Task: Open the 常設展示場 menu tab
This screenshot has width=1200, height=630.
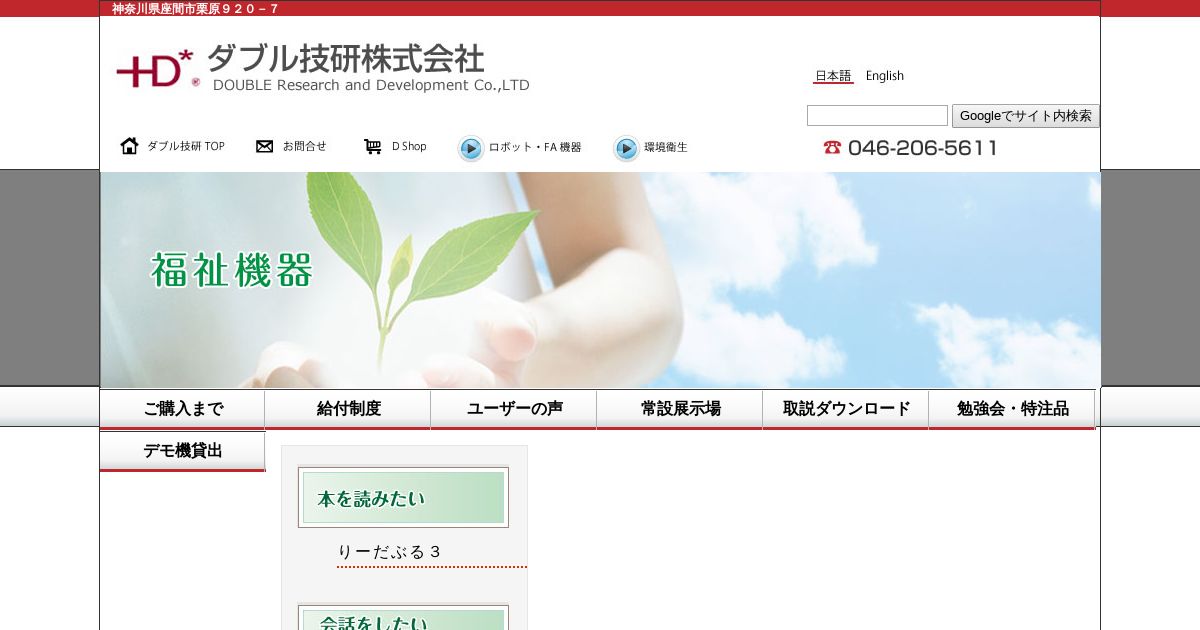Action: click(680, 409)
